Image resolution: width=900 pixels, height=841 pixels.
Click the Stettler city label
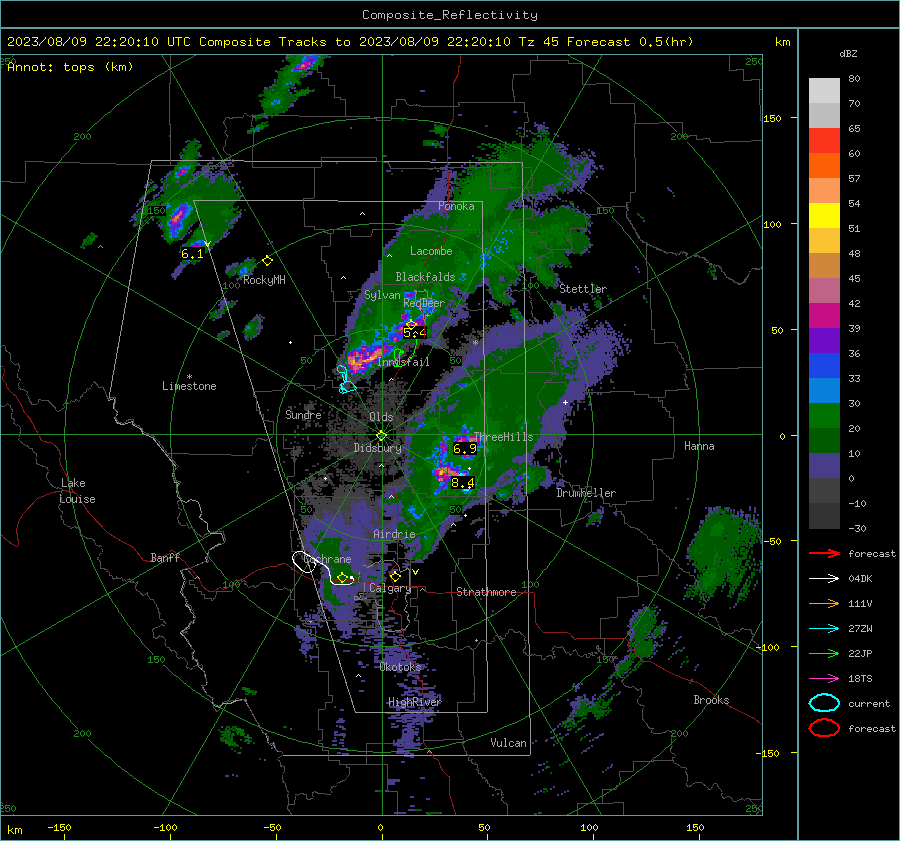[583, 289]
